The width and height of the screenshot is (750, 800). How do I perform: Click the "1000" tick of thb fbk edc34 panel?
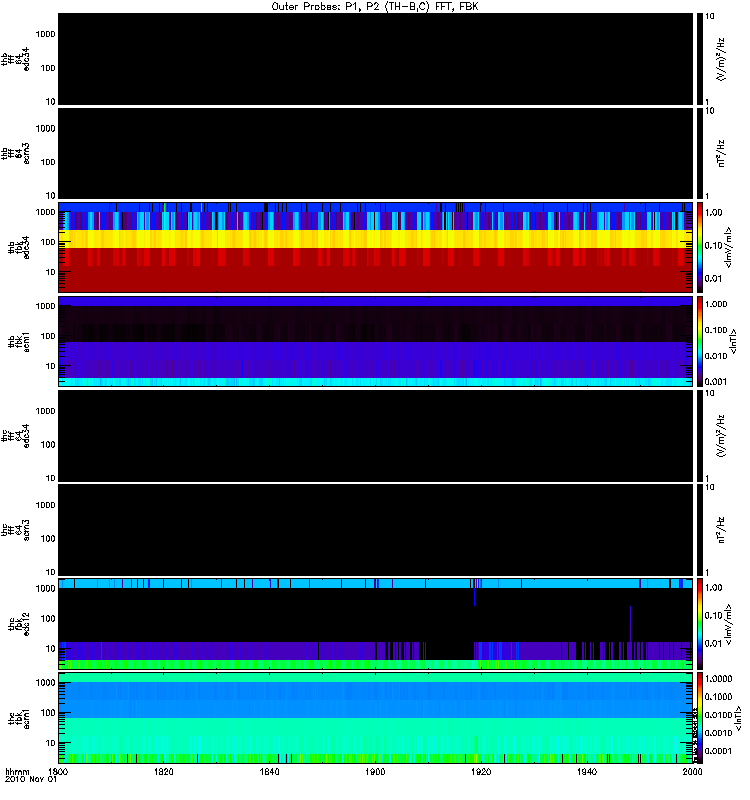pyautogui.click(x=45, y=212)
